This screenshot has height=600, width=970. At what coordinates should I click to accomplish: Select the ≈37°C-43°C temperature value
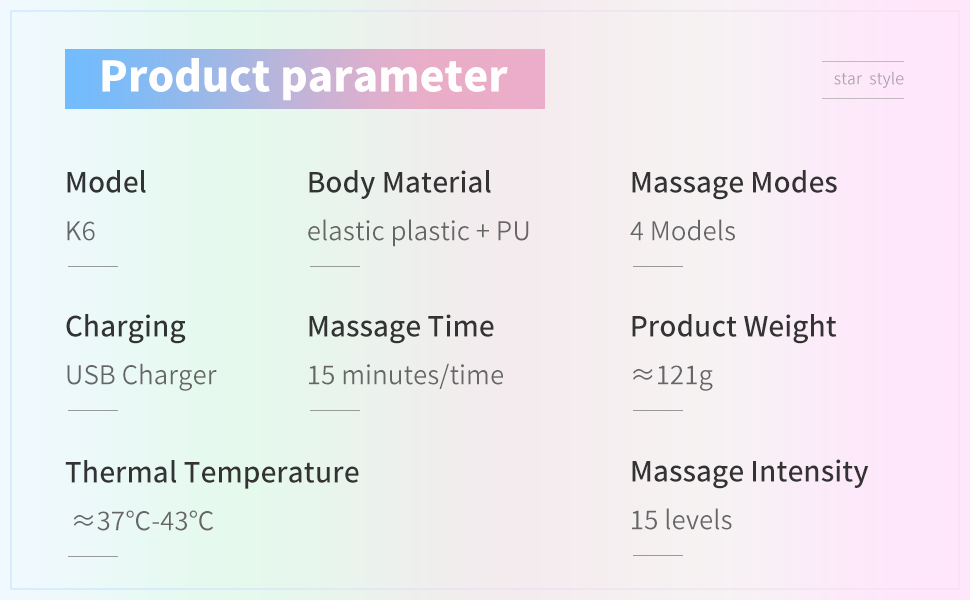pos(144,521)
